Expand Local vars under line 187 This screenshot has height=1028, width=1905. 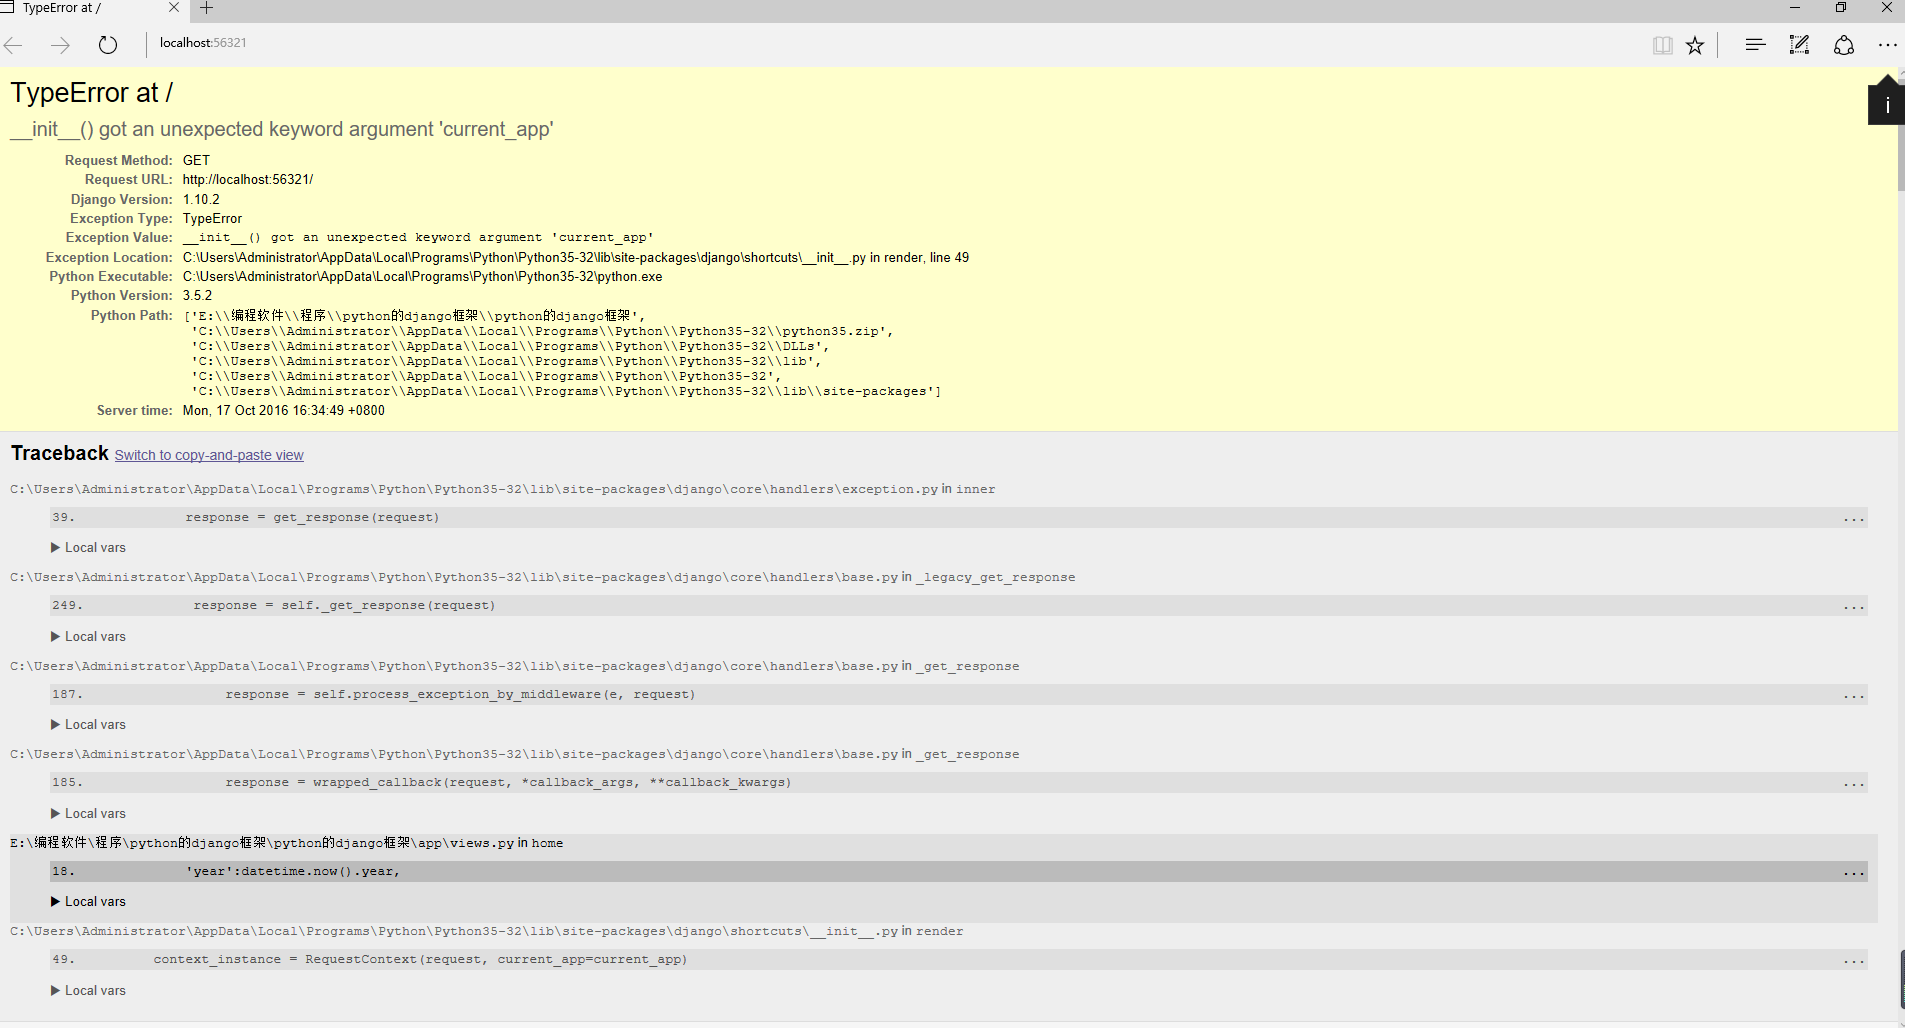coord(88,725)
